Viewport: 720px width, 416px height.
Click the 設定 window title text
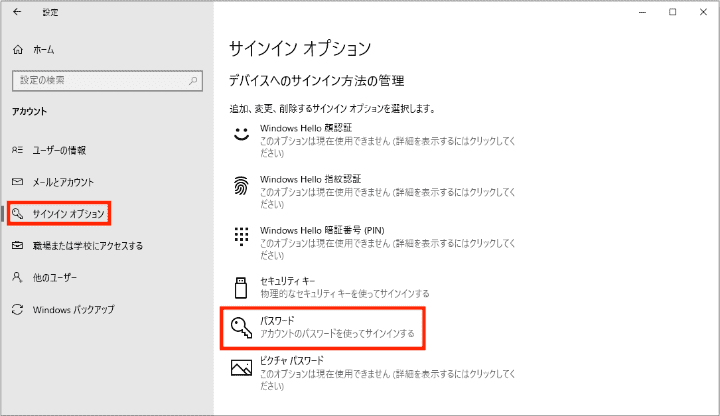[x=50, y=12]
